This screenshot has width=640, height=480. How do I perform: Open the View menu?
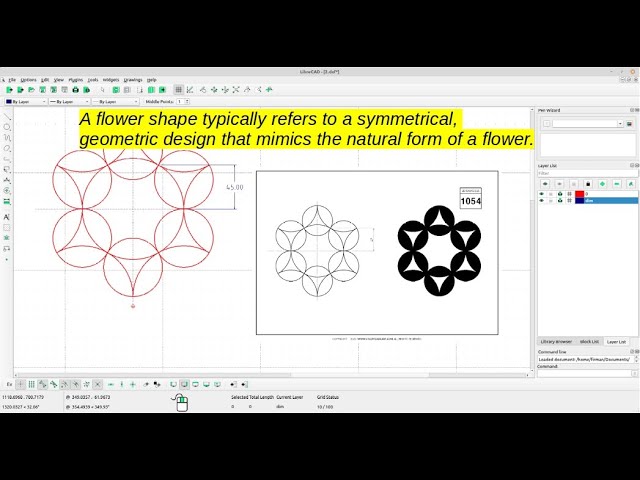pos(59,80)
